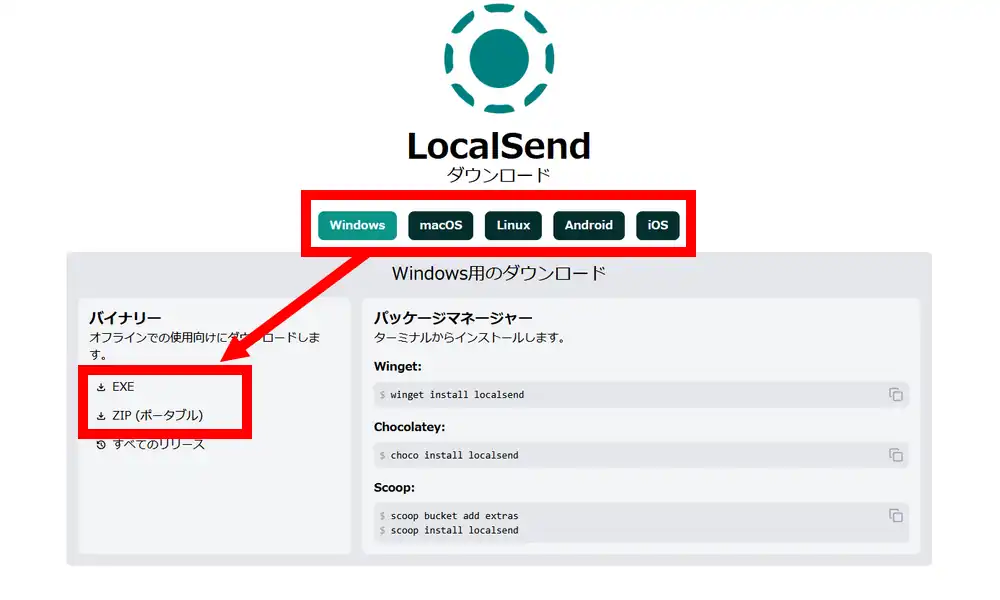Open the すべてのリリース link
The height and width of the screenshot is (600, 1000).
pyautogui.click(x=158, y=444)
